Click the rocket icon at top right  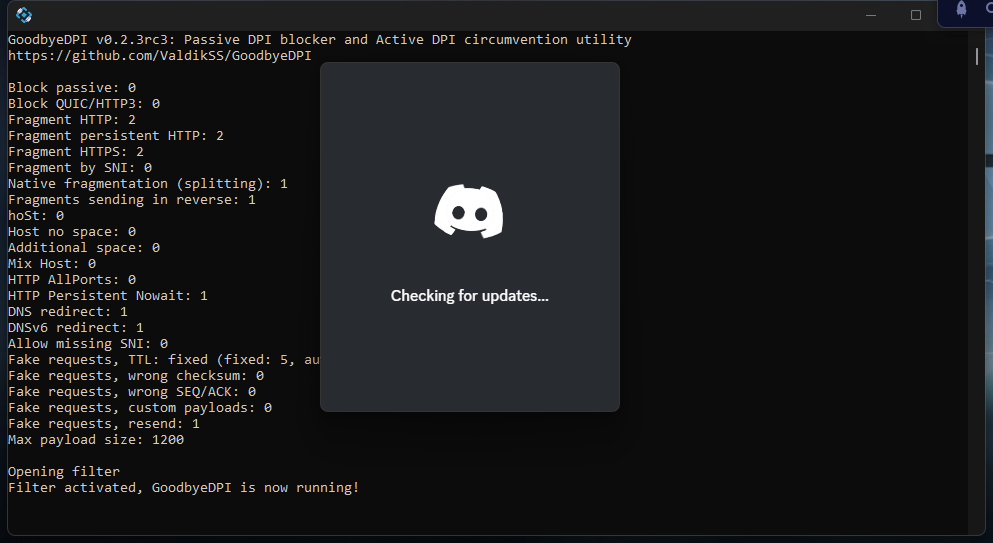[x=961, y=9]
